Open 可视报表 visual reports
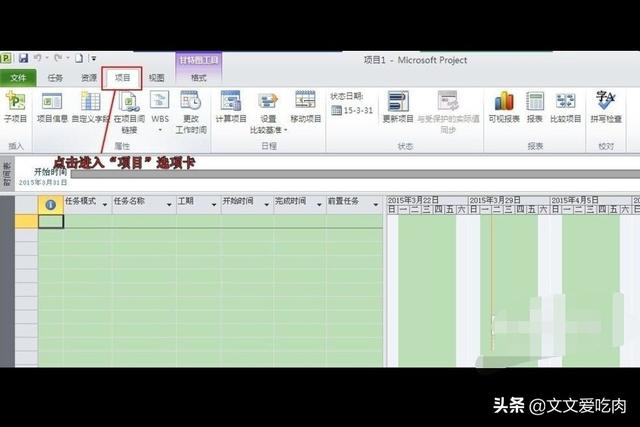Viewport: 640px width, 427px height. [x=502, y=106]
